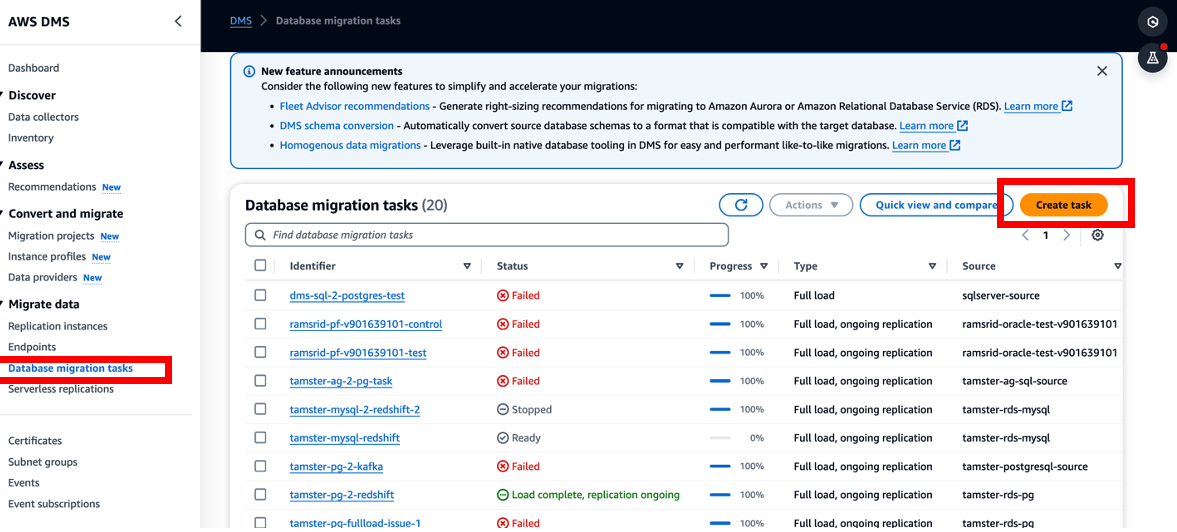Open Dashboard in sidebar
The image size is (1177, 532).
[34, 68]
